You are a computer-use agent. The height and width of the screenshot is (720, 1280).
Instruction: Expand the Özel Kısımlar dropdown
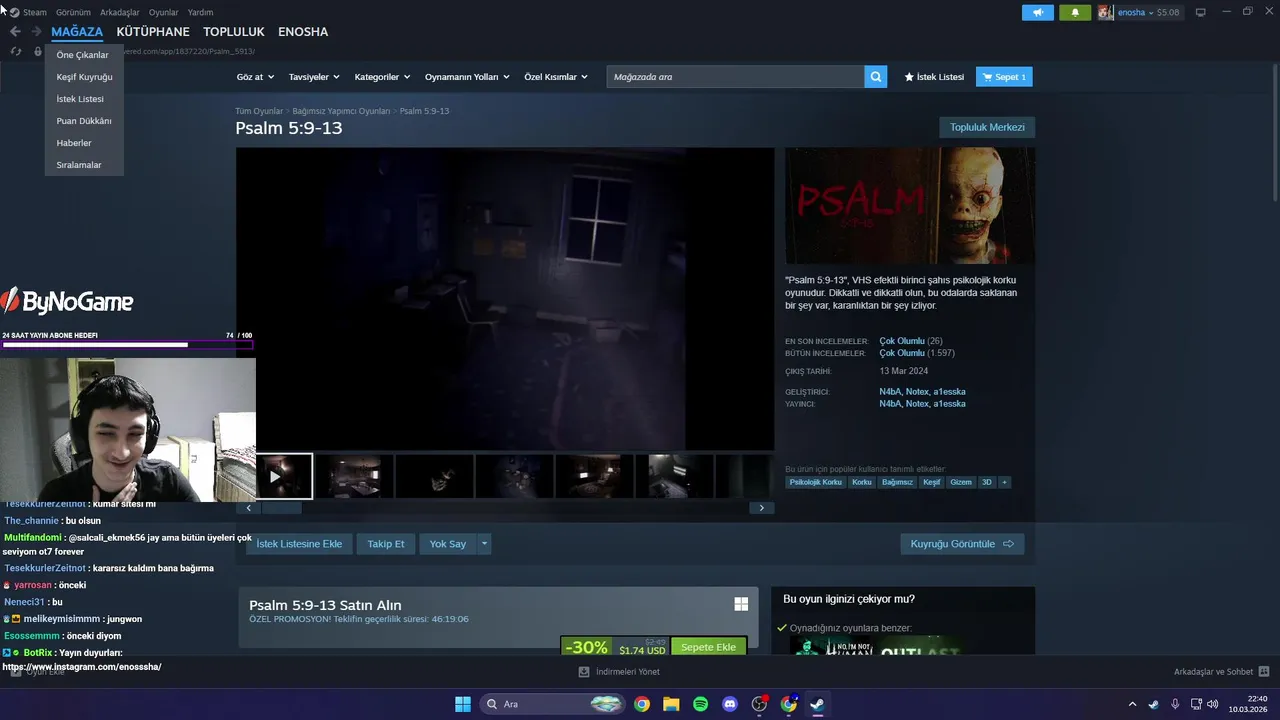[557, 77]
